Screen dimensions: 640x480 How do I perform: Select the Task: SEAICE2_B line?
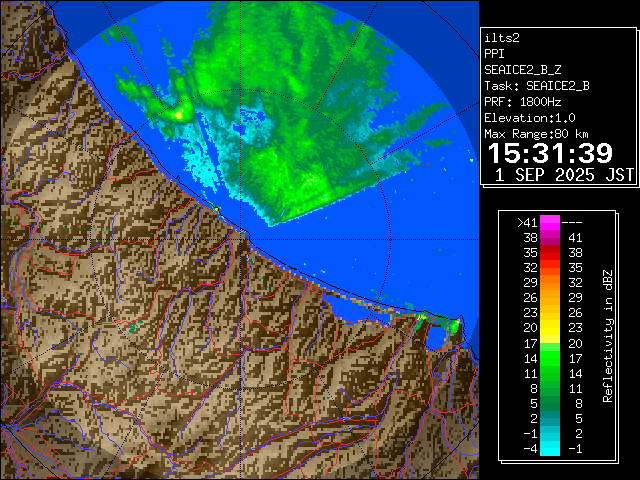536,85
